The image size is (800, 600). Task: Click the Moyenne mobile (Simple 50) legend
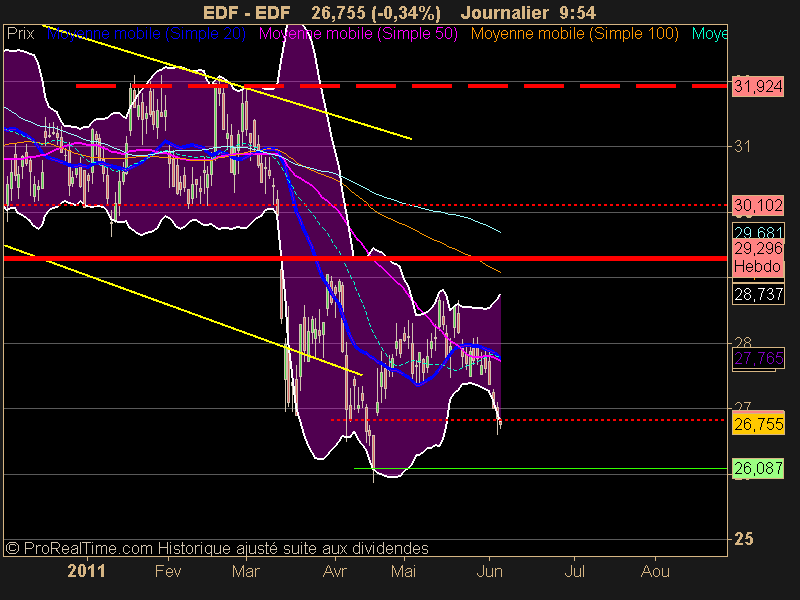[x=358, y=34]
